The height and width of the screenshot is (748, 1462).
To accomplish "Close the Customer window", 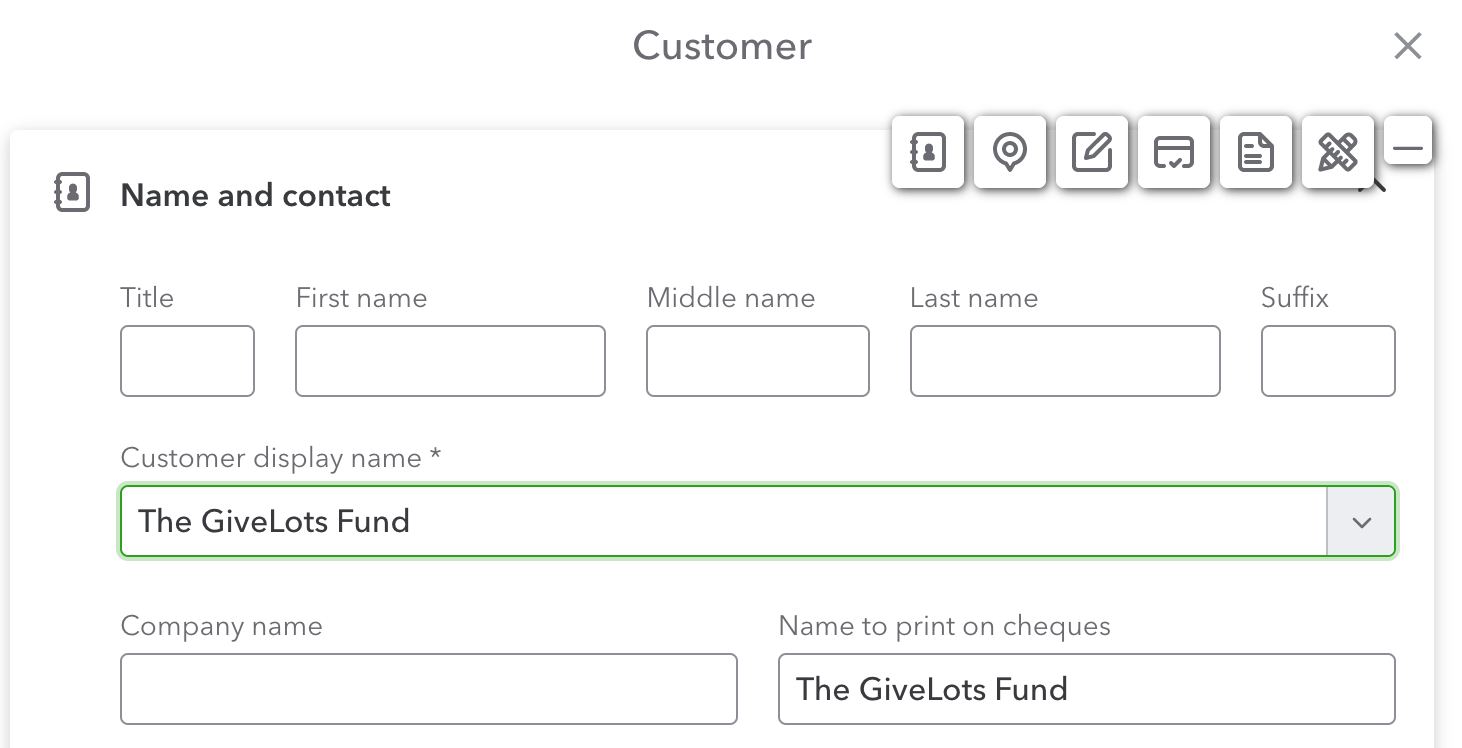I will (x=1408, y=46).
